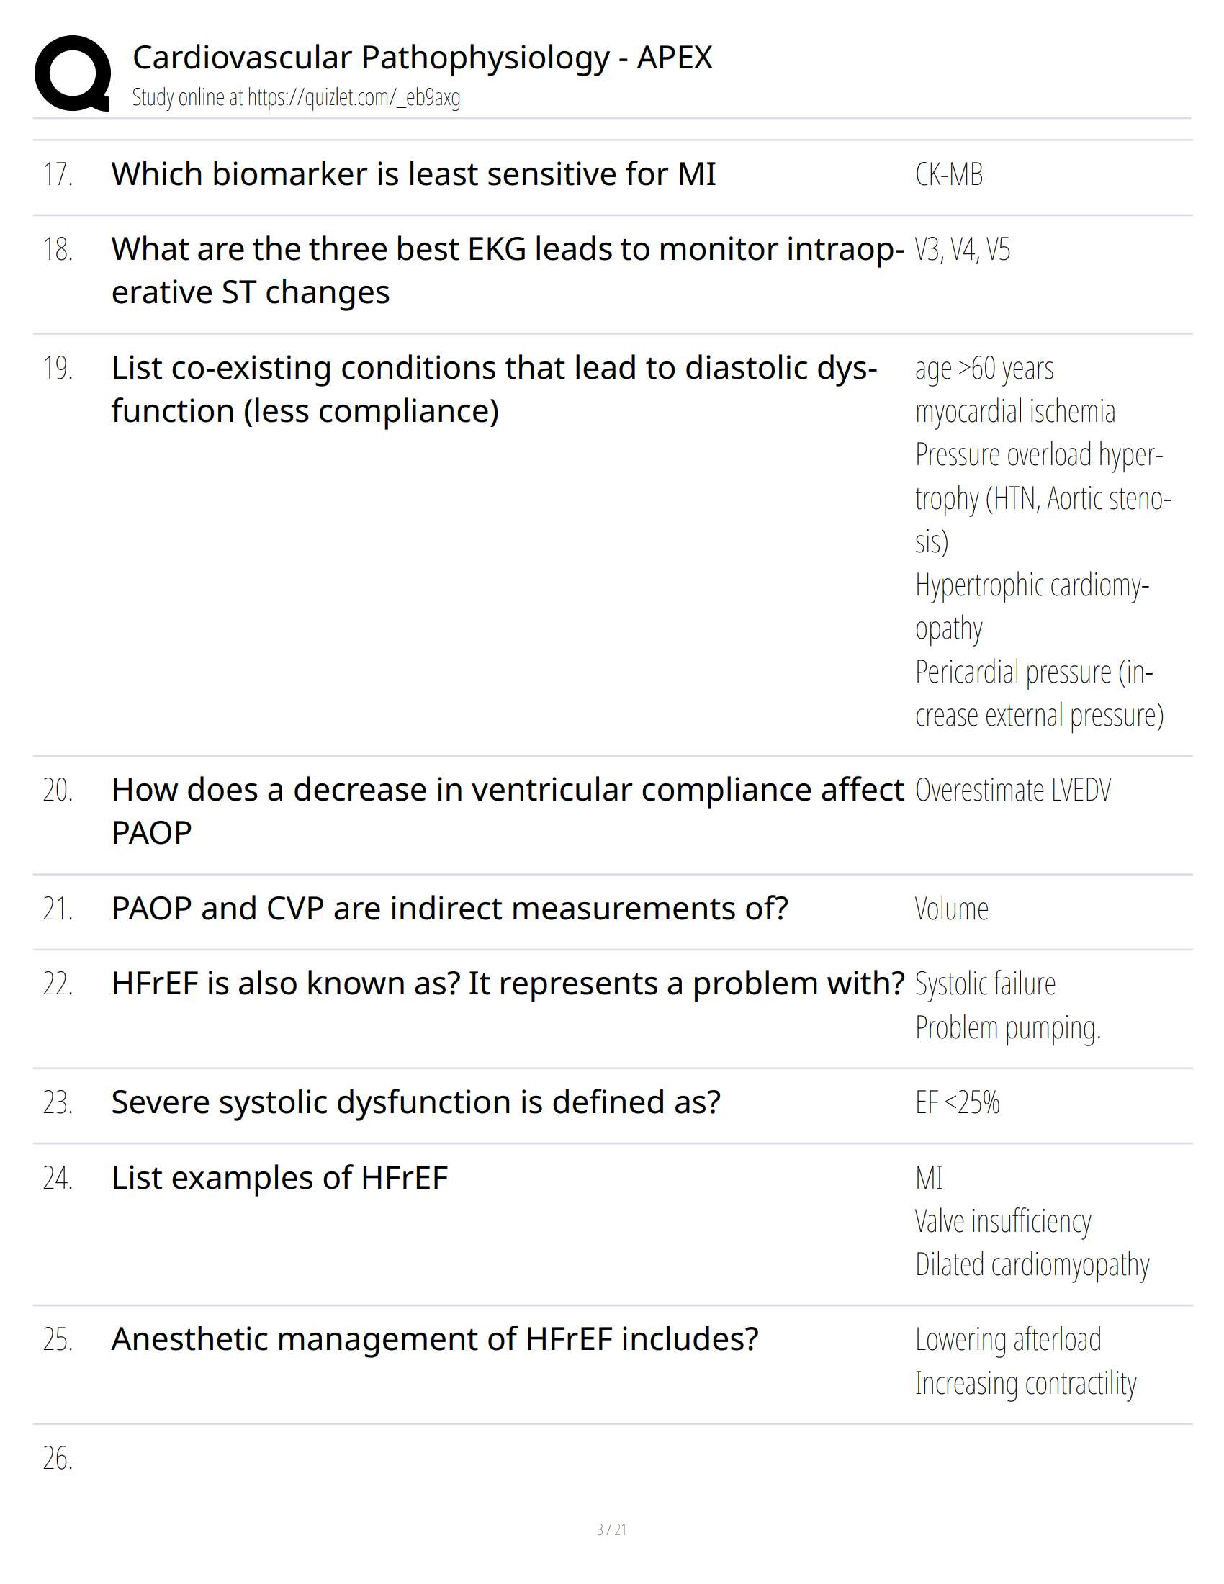Select the question about best EKG leads

[506, 270]
